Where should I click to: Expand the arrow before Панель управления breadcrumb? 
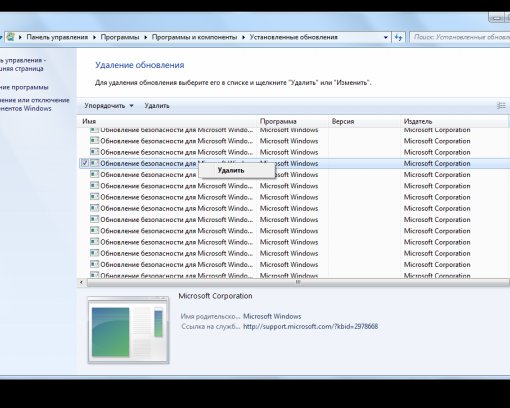pos(20,37)
